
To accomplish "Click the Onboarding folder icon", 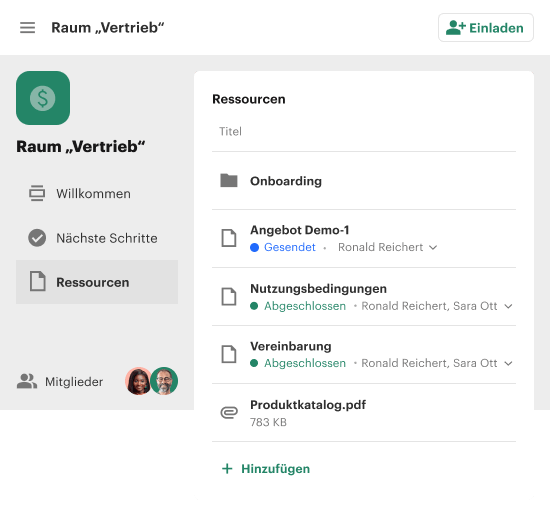I will pos(229,181).
